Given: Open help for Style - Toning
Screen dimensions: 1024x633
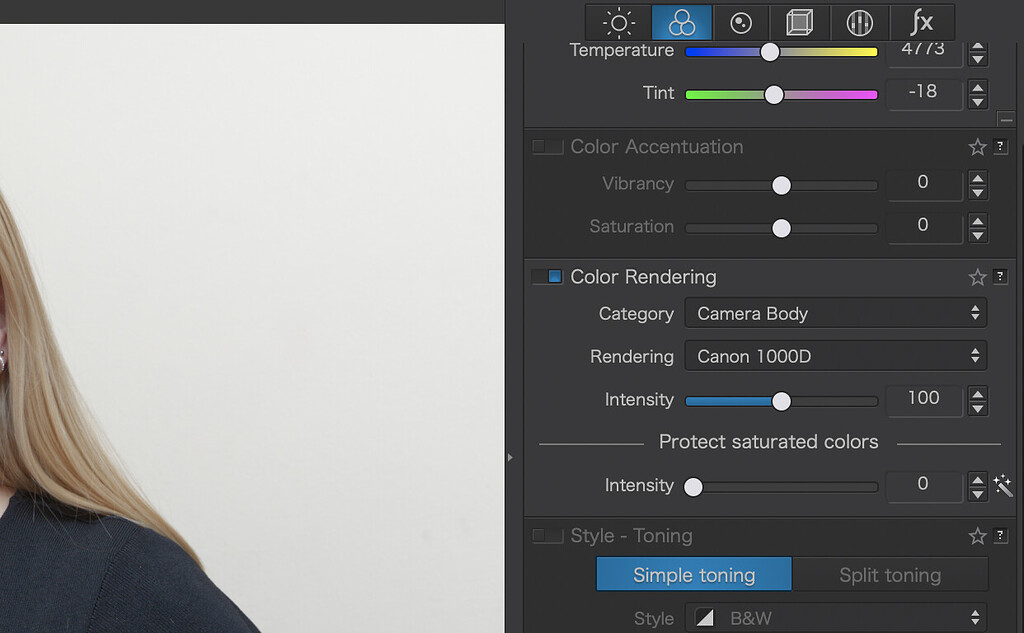Looking at the screenshot, I should click(x=1000, y=536).
